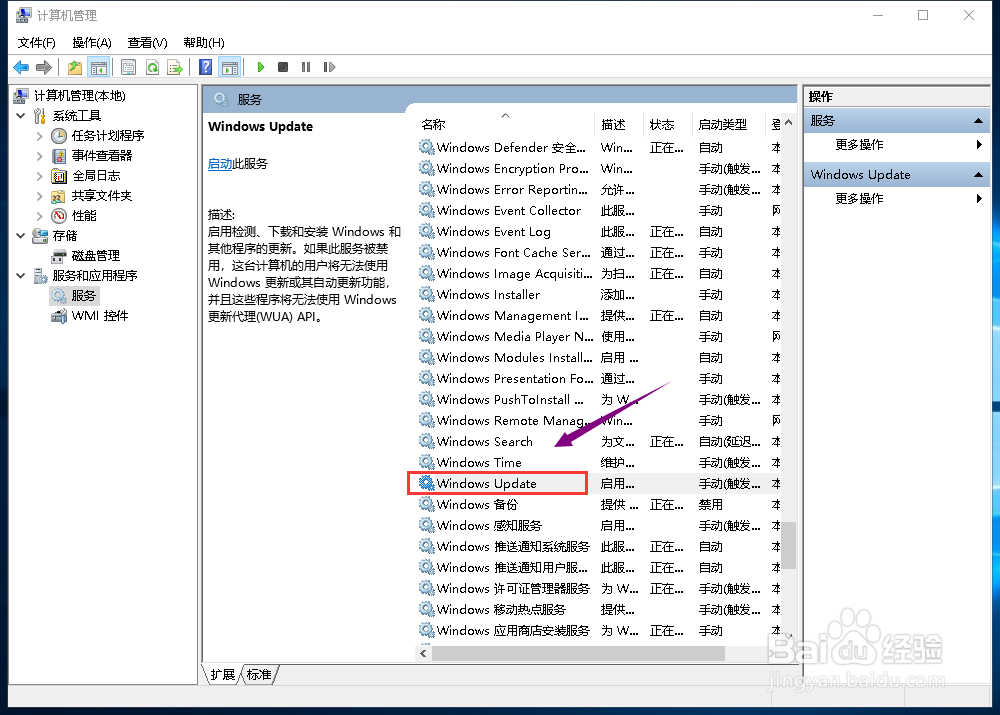Sort by the 启动类型 column header
Viewport: 1000px width, 715px height.
[728, 124]
